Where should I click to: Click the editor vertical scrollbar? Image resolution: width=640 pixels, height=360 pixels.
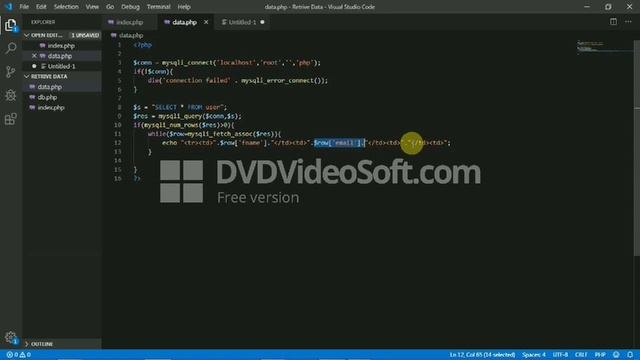[637, 147]
